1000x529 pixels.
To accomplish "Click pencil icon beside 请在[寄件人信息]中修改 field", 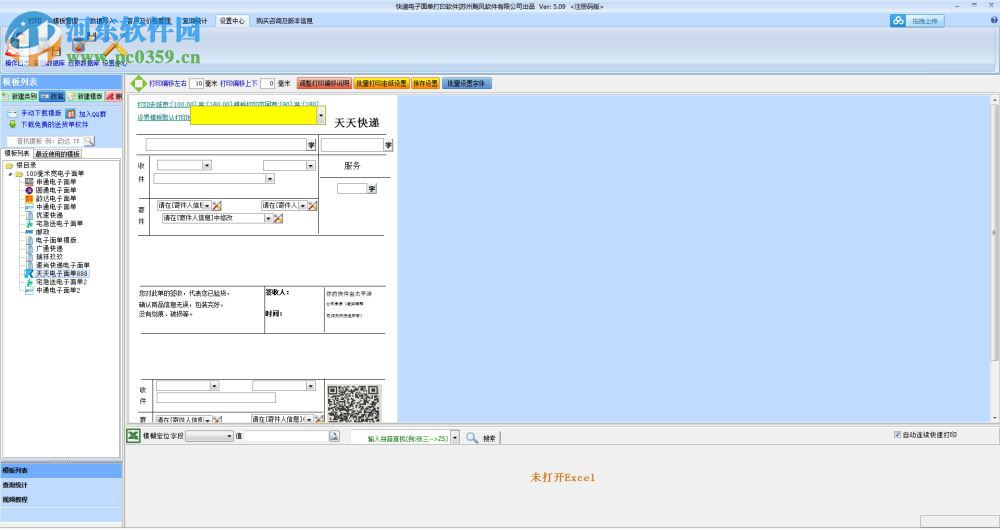I will (278, 218).
